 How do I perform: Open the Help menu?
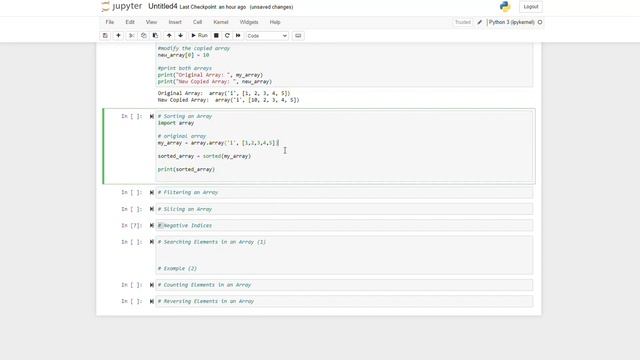pyautogui.click(x=275, y=22)
